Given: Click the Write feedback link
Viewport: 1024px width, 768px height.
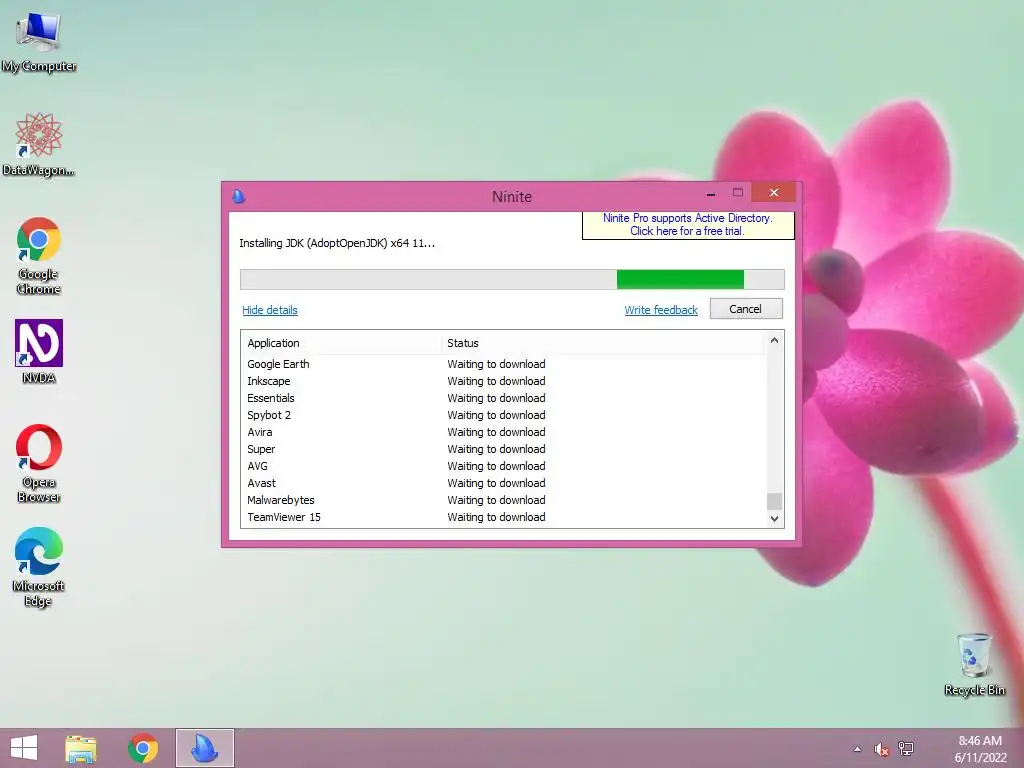Looking at the screenshot, I should [x=661, y=310].
